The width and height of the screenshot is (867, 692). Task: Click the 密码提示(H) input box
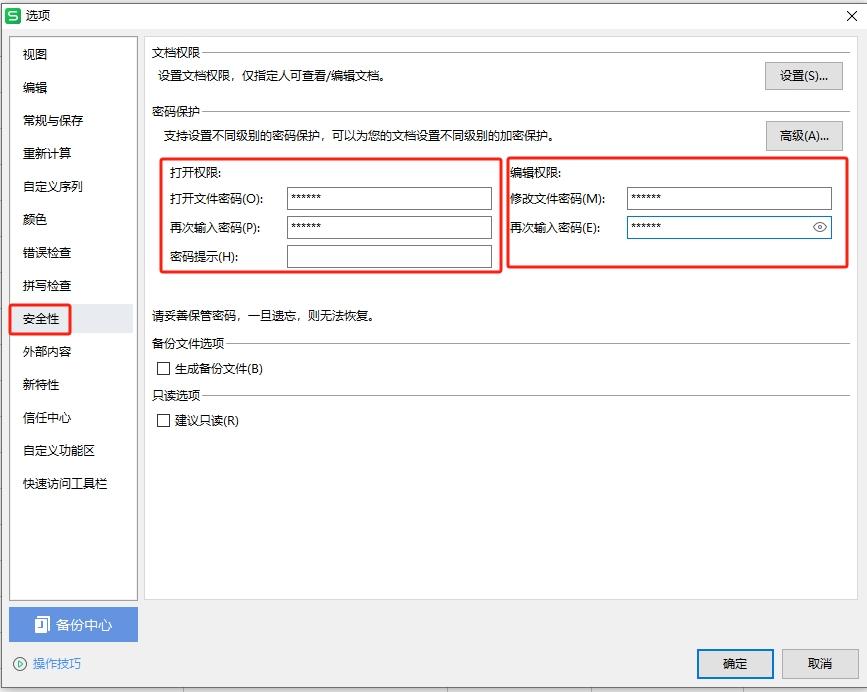point(389,256)
